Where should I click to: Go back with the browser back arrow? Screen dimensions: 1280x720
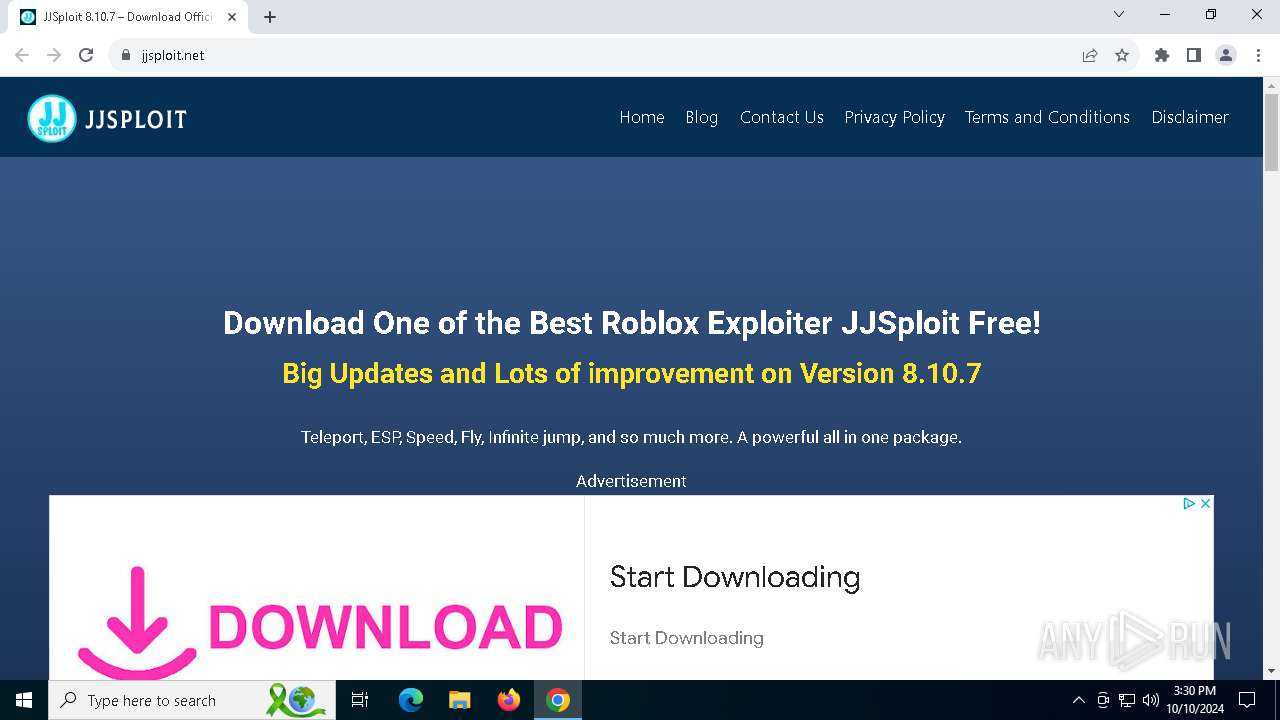pos(22,55)
